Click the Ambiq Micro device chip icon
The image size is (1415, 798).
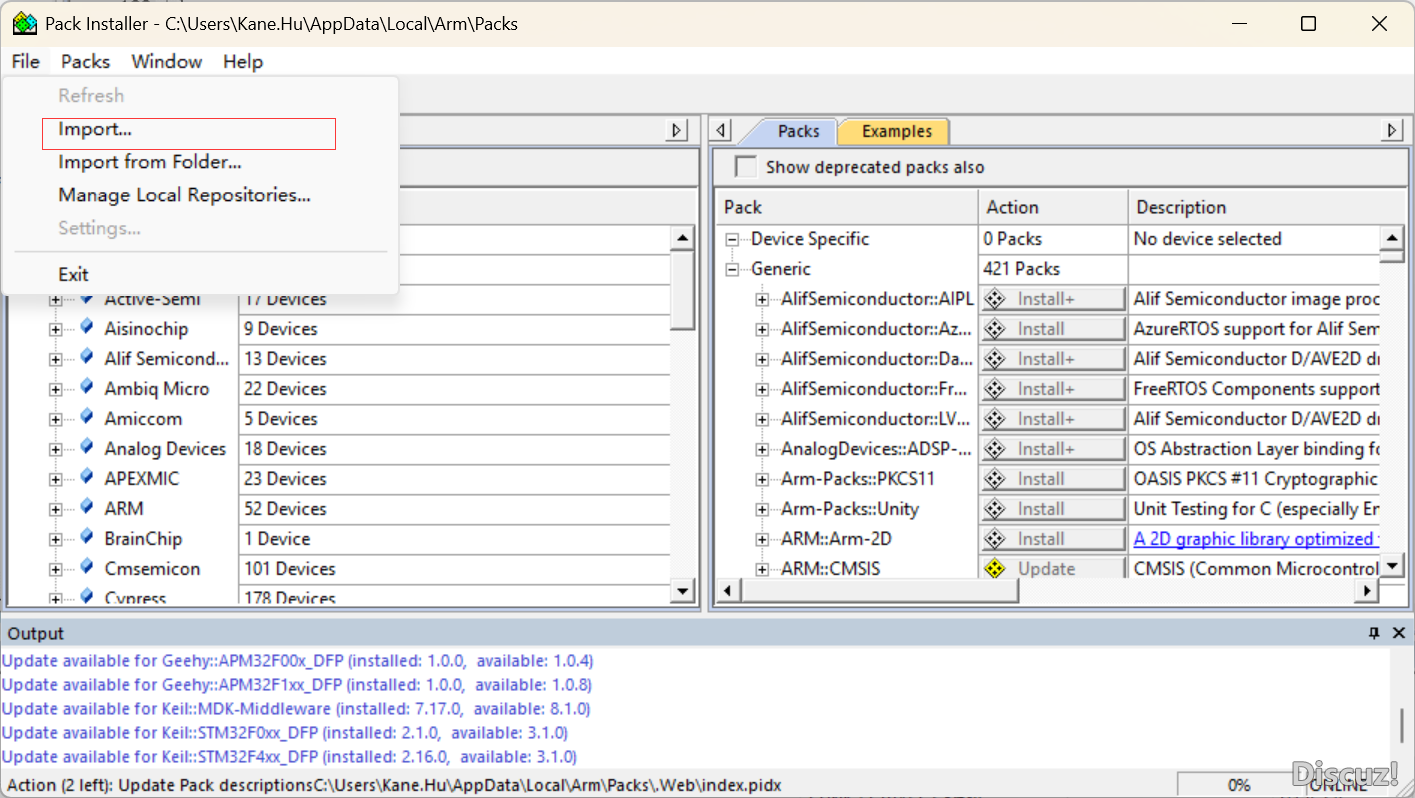point(87,388)
